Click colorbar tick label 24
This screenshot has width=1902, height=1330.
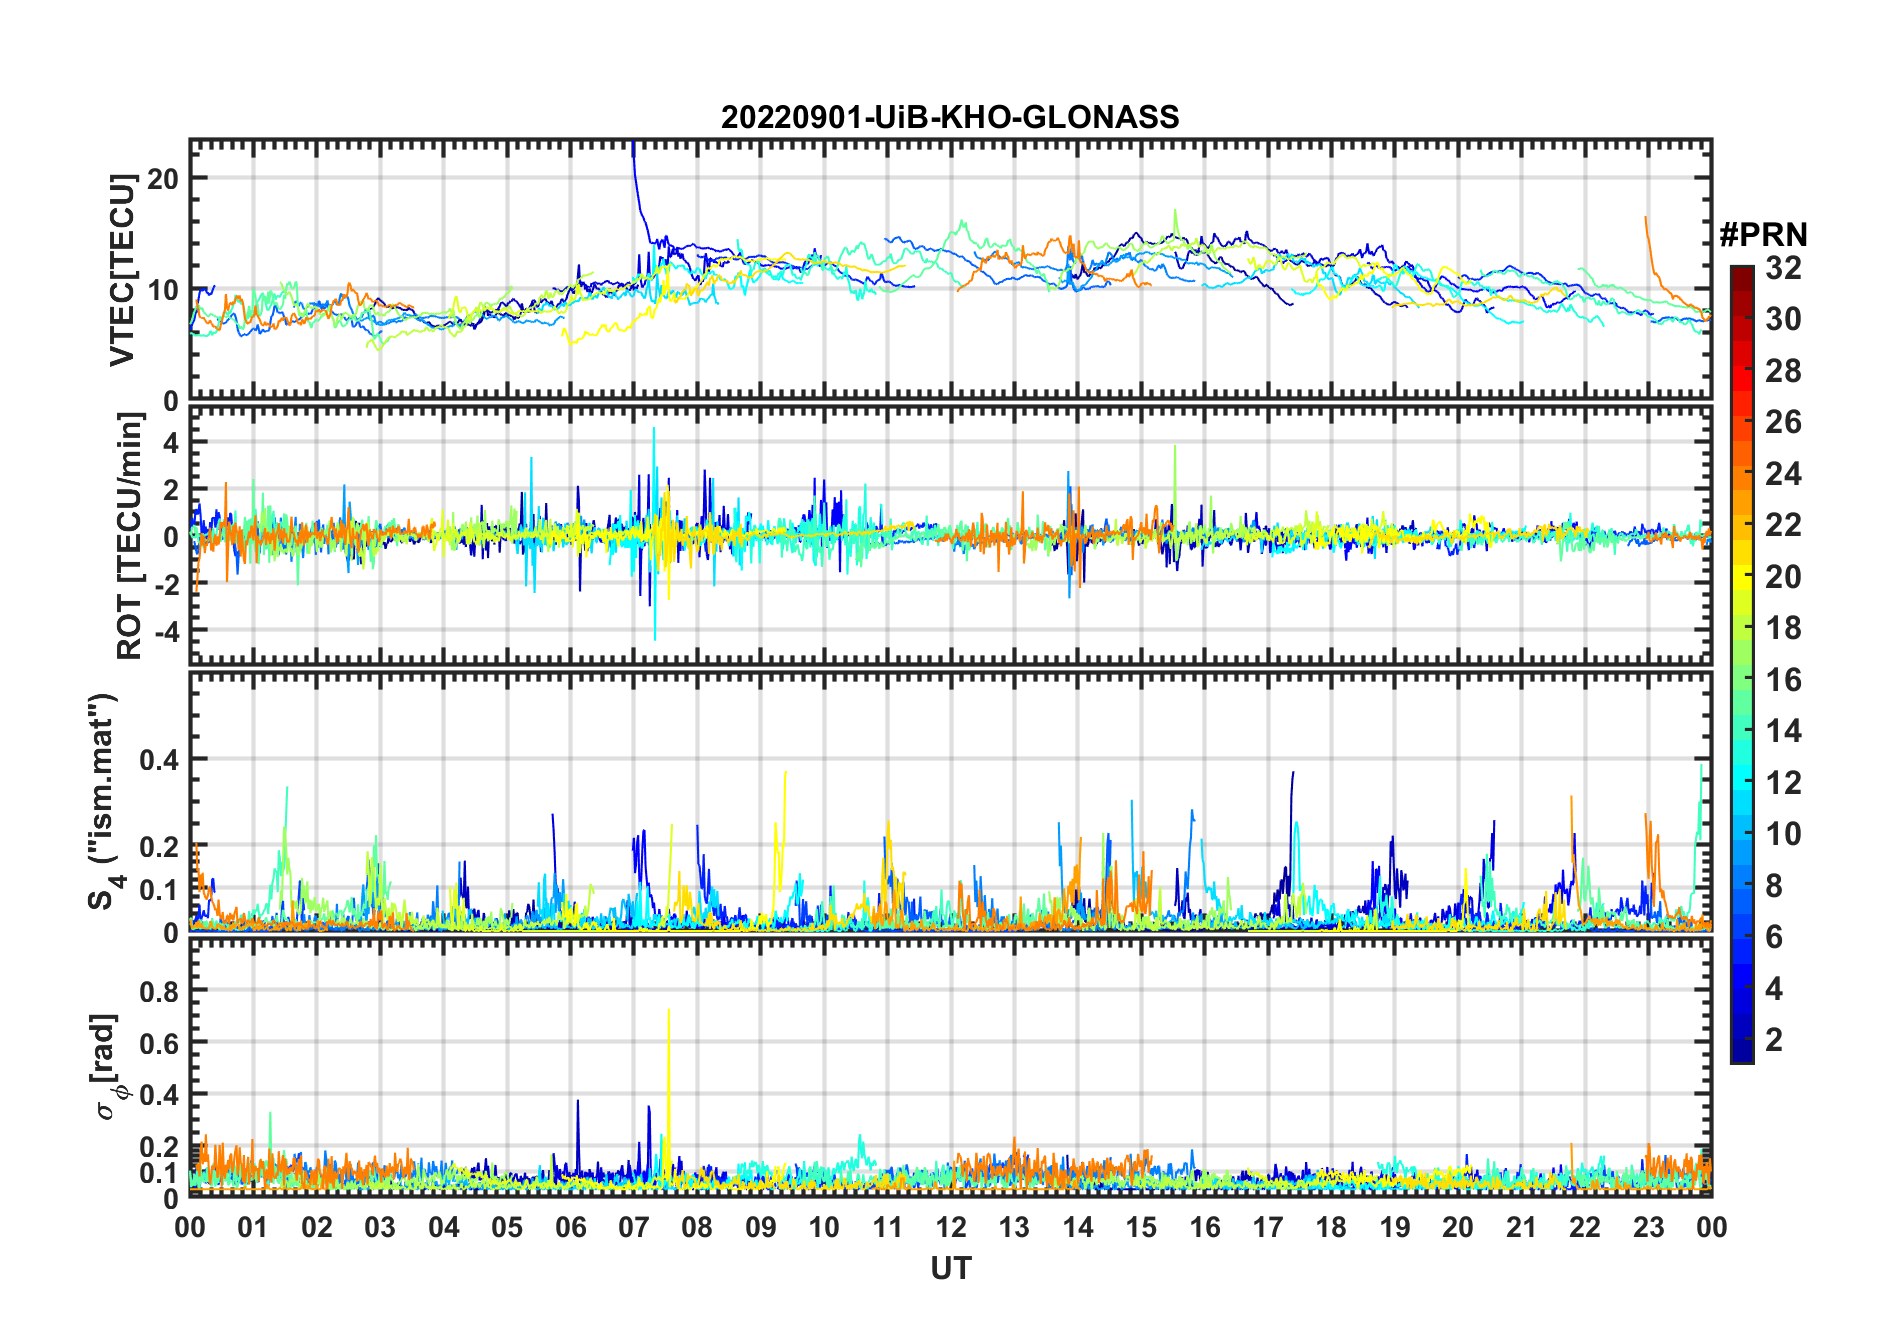(x=1783, y=474)
